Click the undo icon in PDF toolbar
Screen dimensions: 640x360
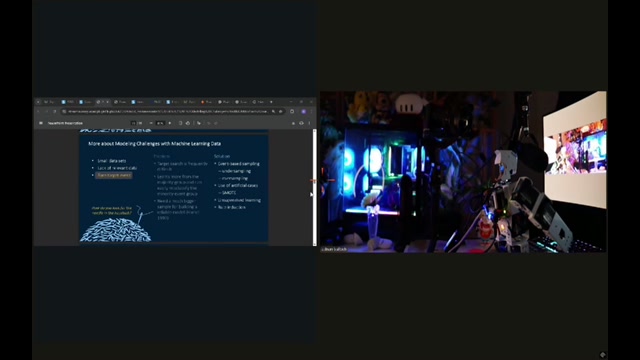(209, 123)
